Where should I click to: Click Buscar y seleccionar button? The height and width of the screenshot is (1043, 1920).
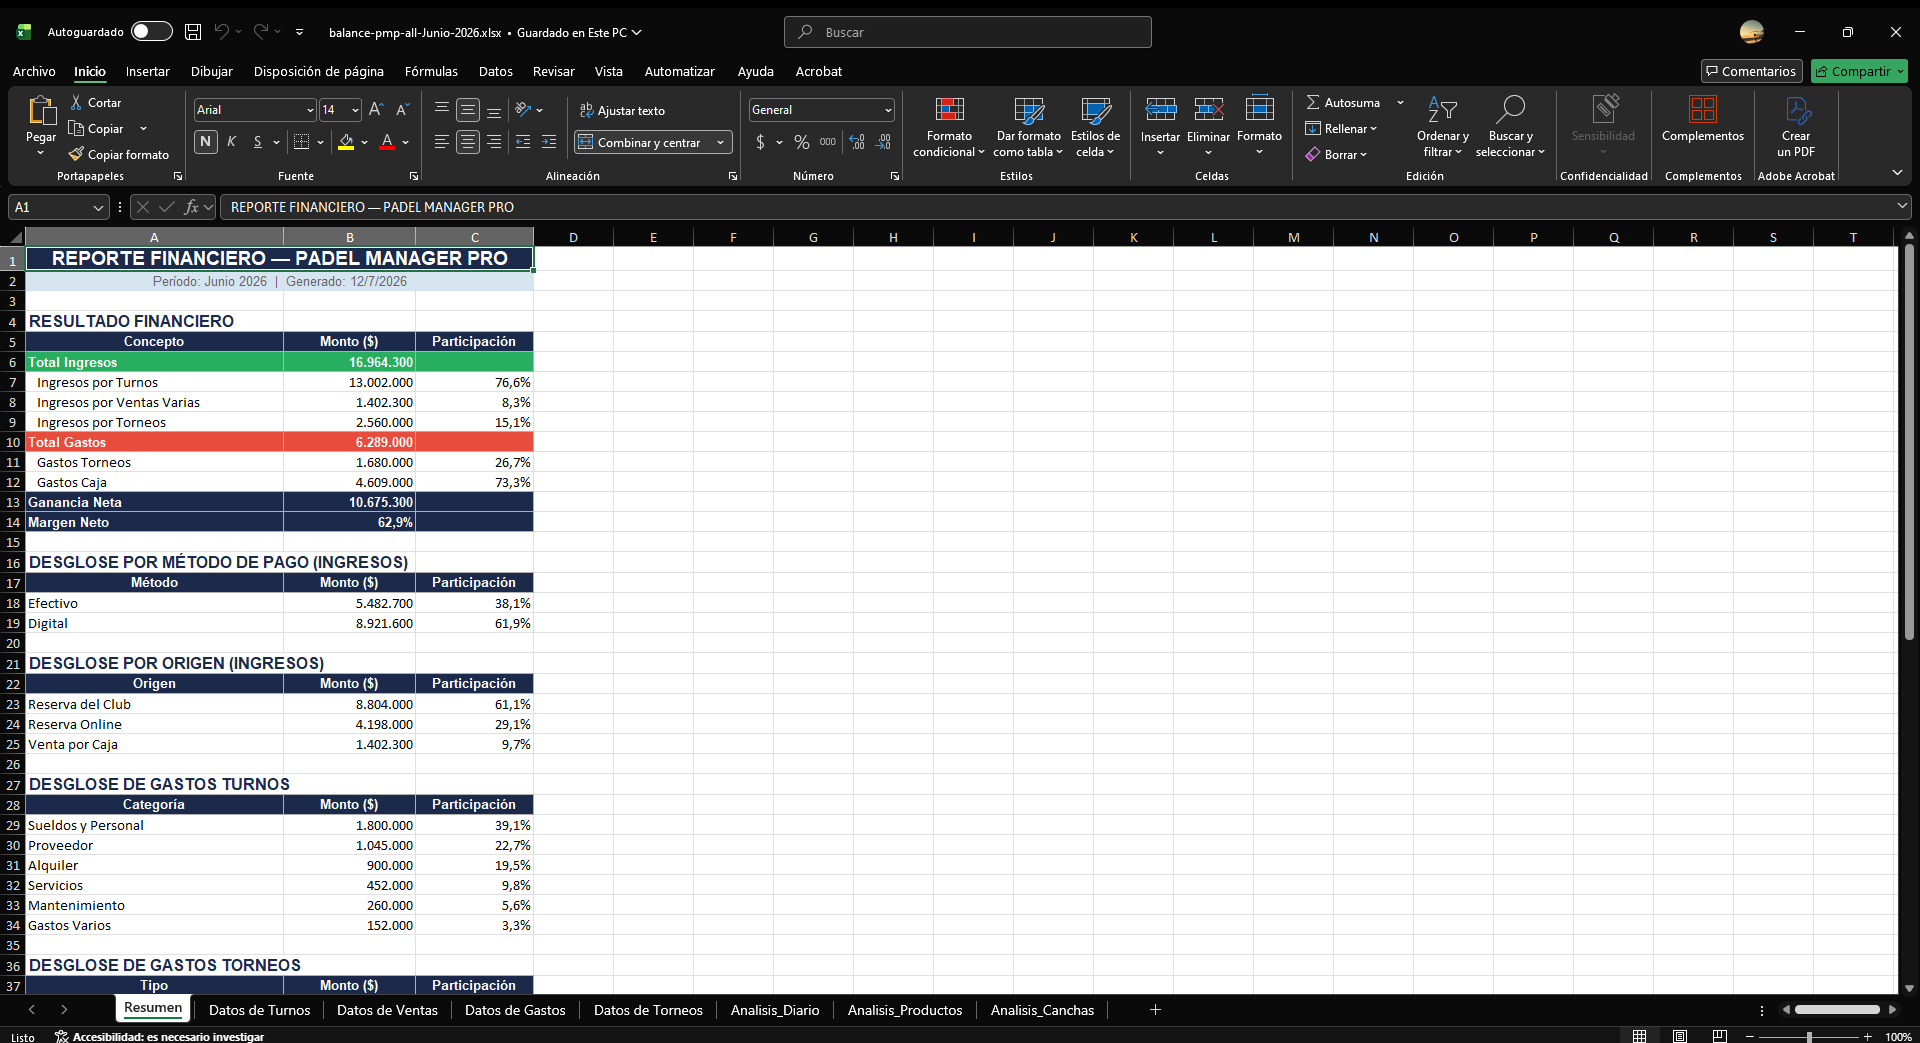click(x=1510, y=126)
